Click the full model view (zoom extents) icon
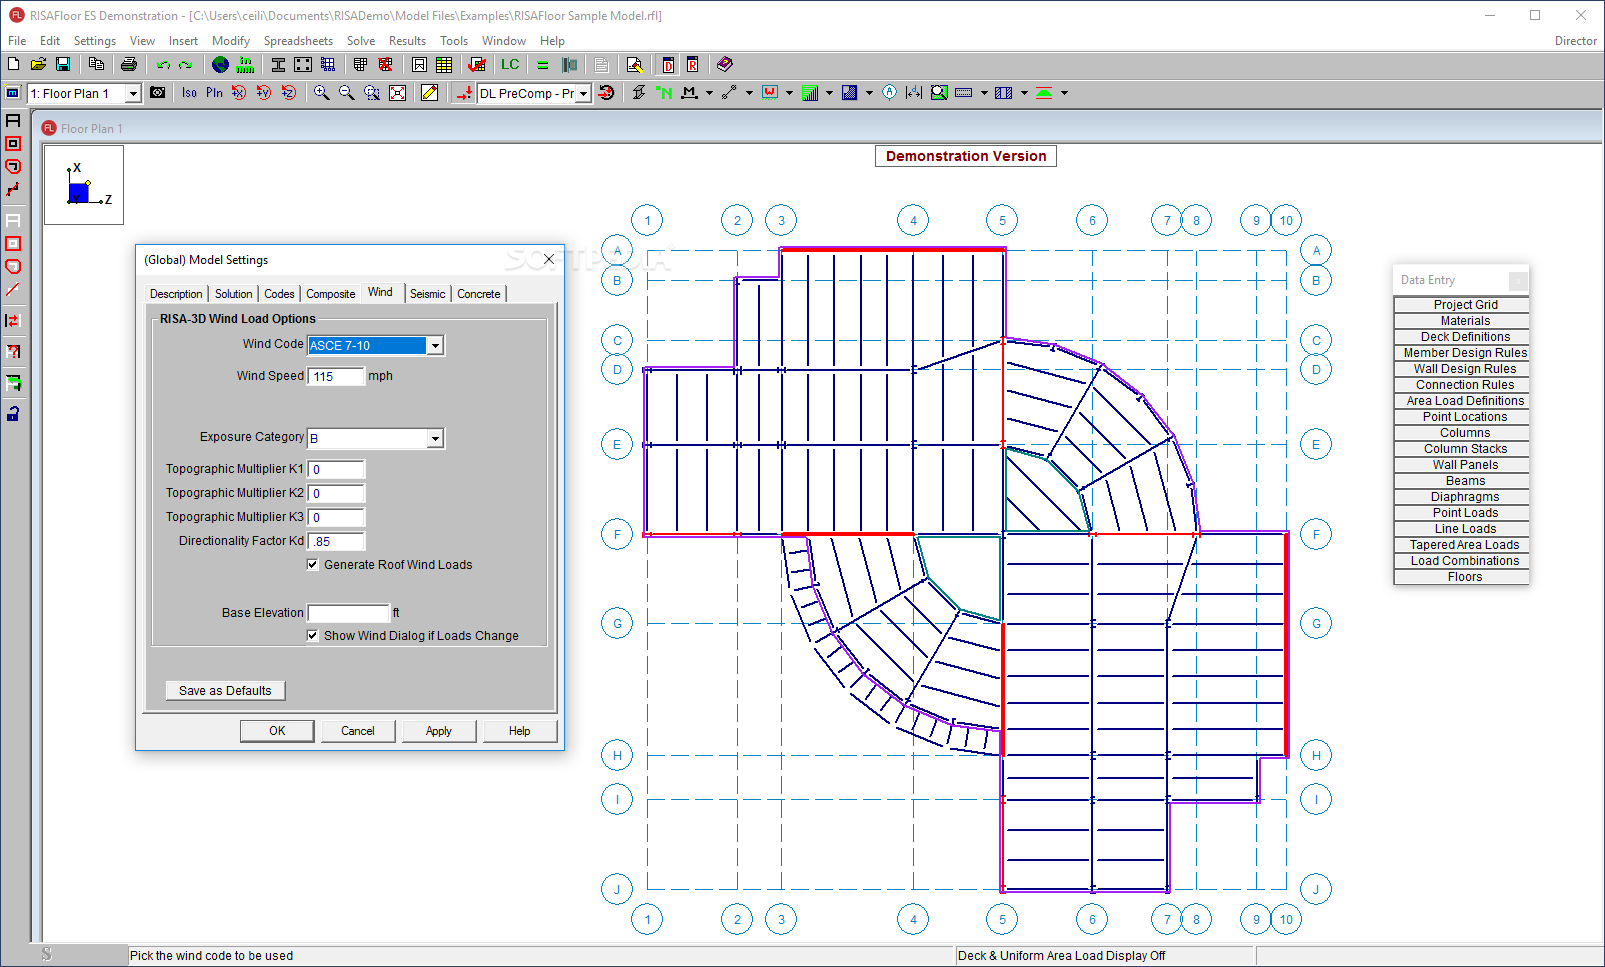 pyautogui.click(x=397, y=92)
